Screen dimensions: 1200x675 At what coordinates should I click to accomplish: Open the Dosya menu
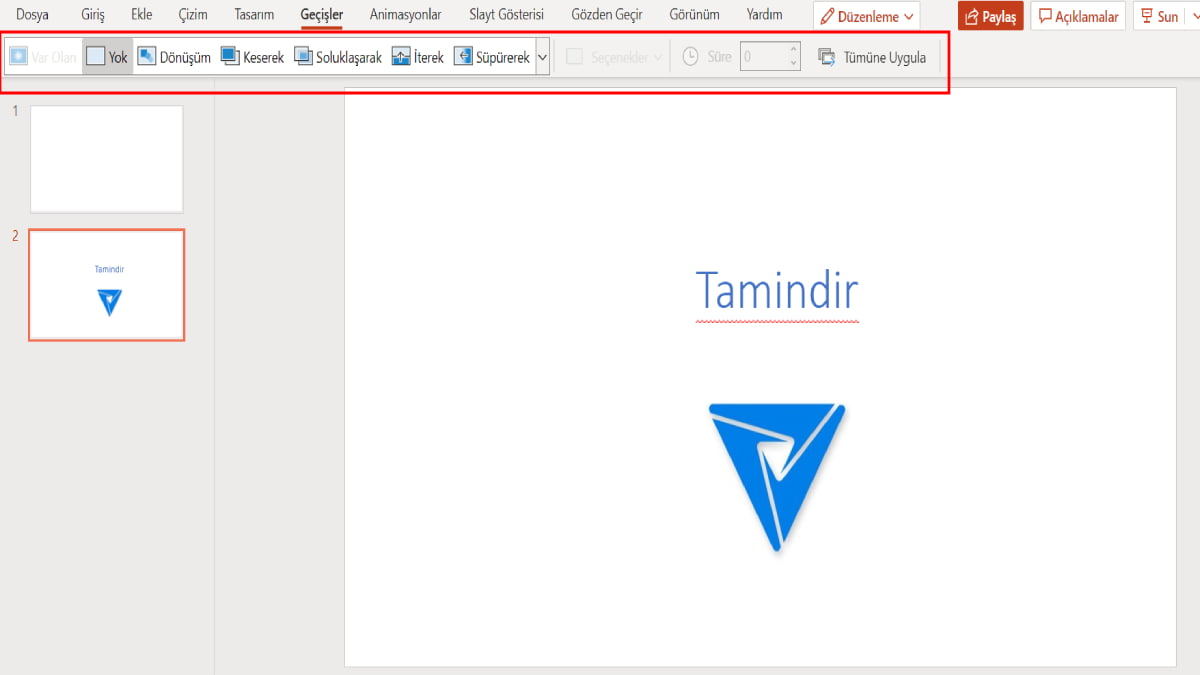[x=32, y=15]
